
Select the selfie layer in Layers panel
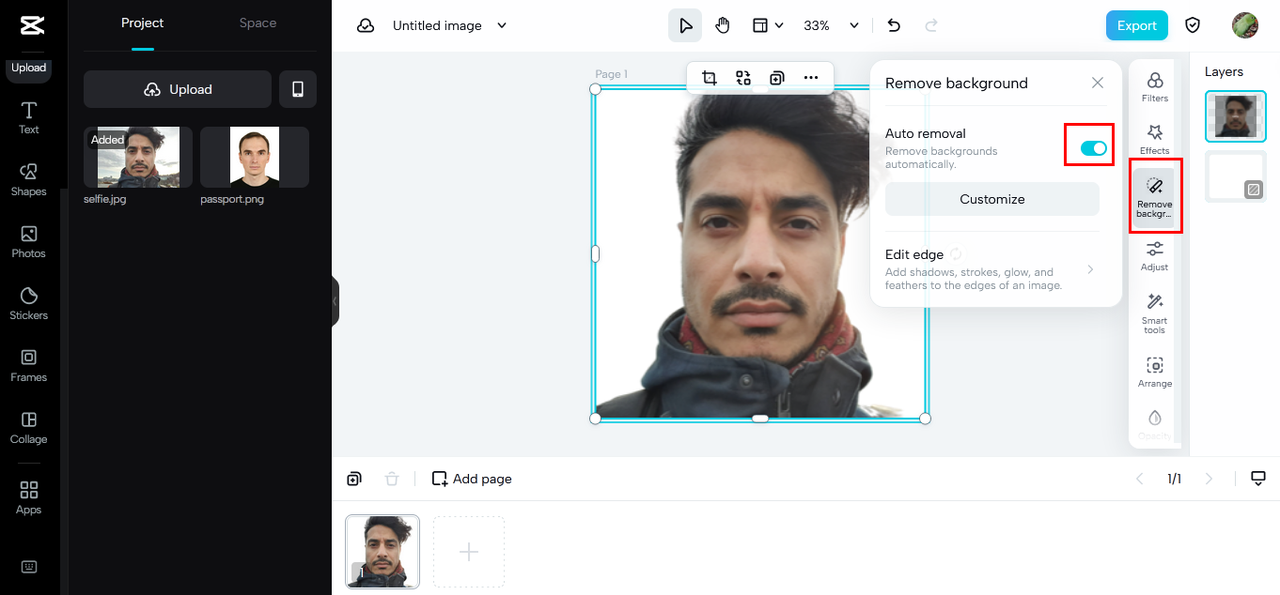(x=1235, y=117)
